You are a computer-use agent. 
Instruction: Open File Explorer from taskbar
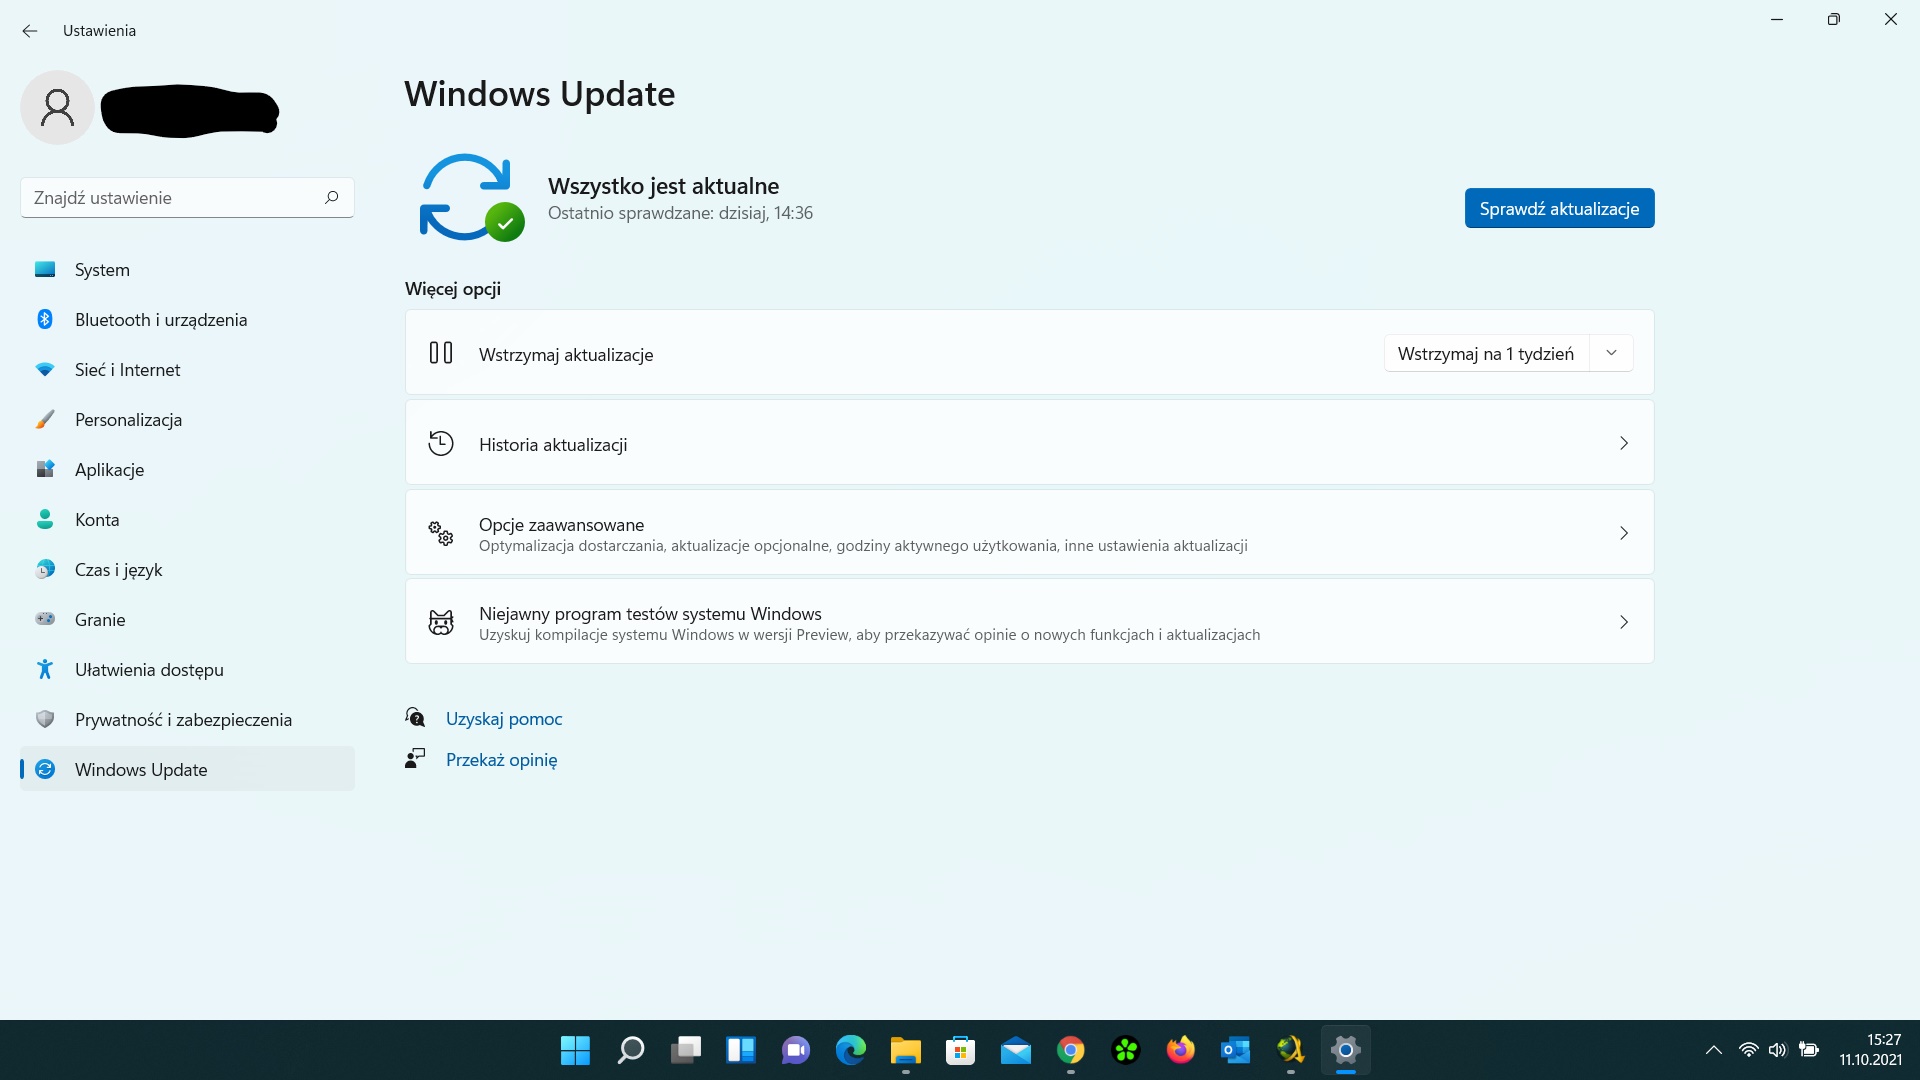pos(906,1050)
